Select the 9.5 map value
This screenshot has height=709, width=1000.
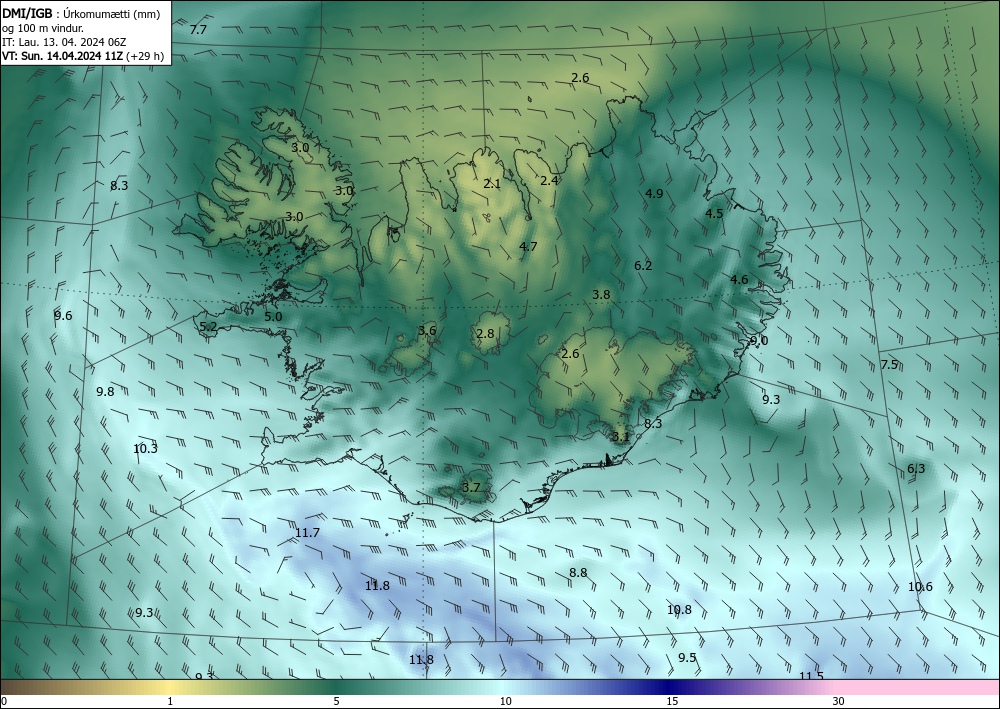(x=687, y=657)
